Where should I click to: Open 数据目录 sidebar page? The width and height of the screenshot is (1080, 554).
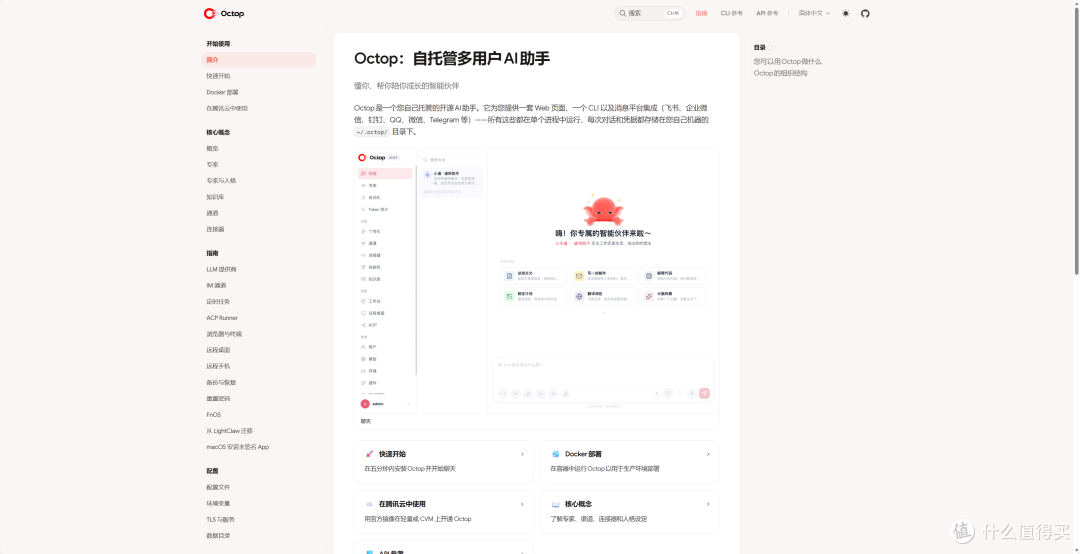click(x=218, y=535)
